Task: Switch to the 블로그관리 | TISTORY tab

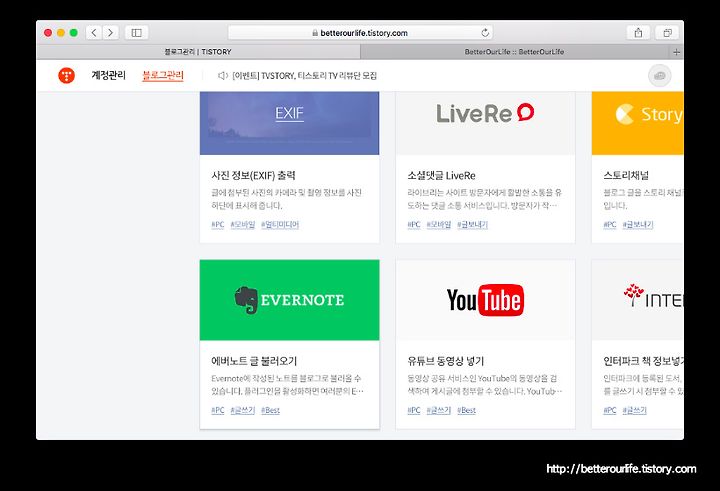Action: (x=198, y=52)
